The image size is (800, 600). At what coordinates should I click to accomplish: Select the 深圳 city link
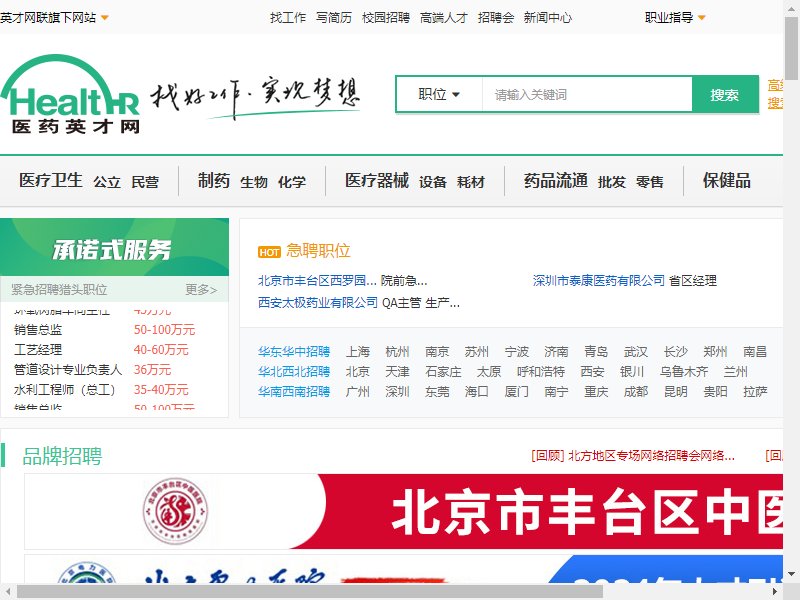(x=397, y=391)
